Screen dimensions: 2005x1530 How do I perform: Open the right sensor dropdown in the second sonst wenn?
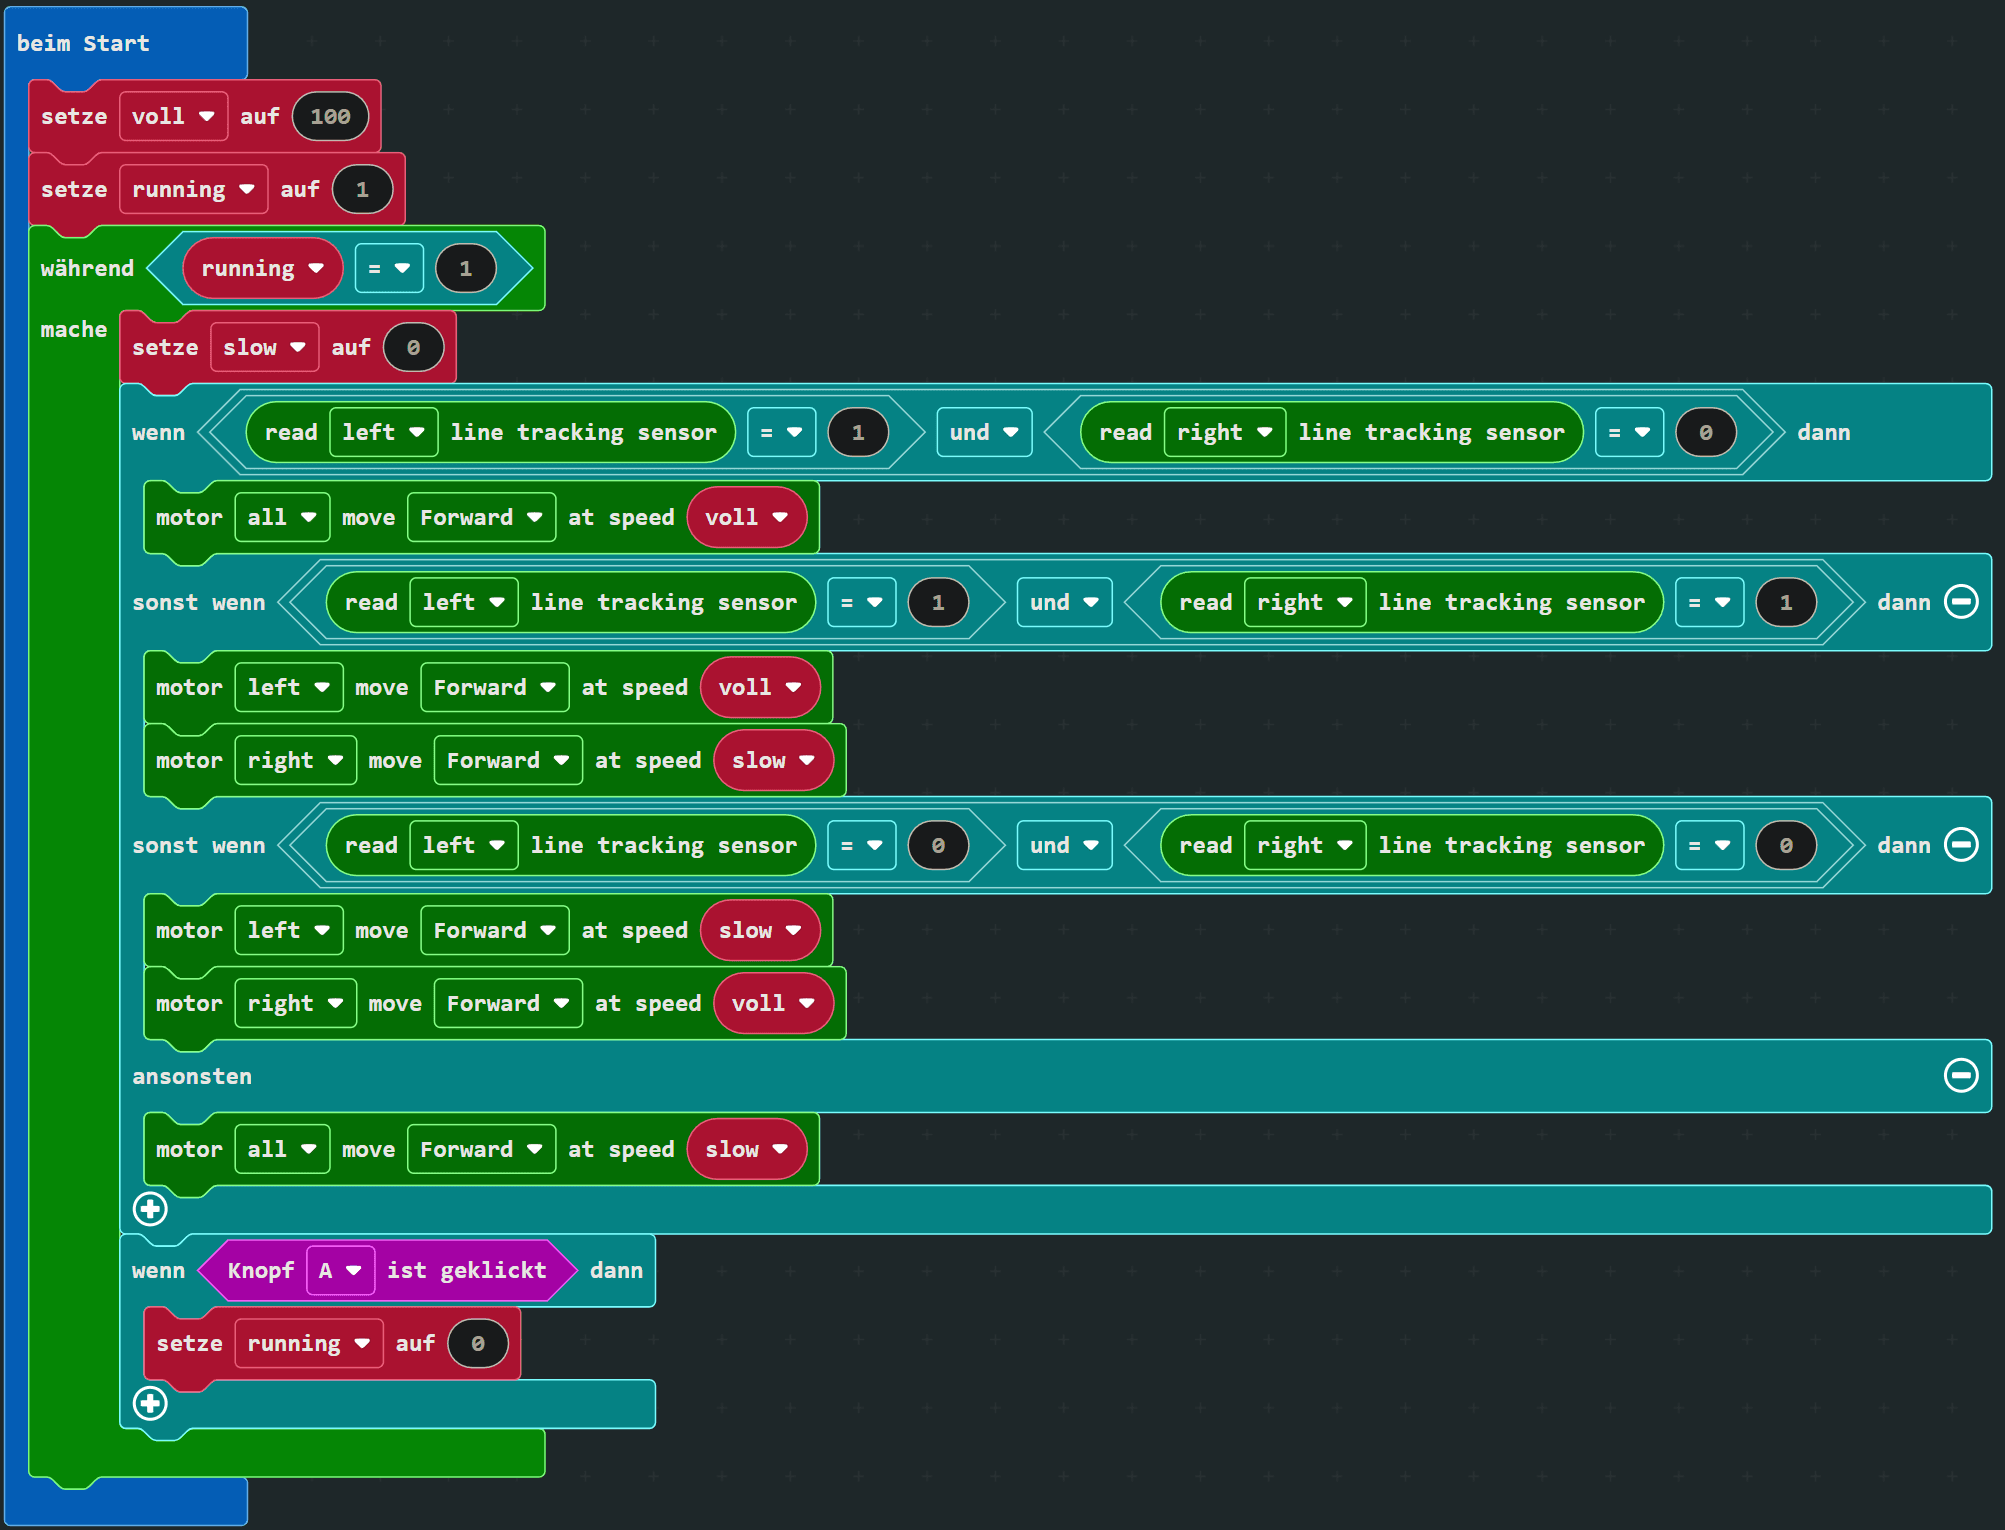pyautogui.click(x=1304, y=845)
